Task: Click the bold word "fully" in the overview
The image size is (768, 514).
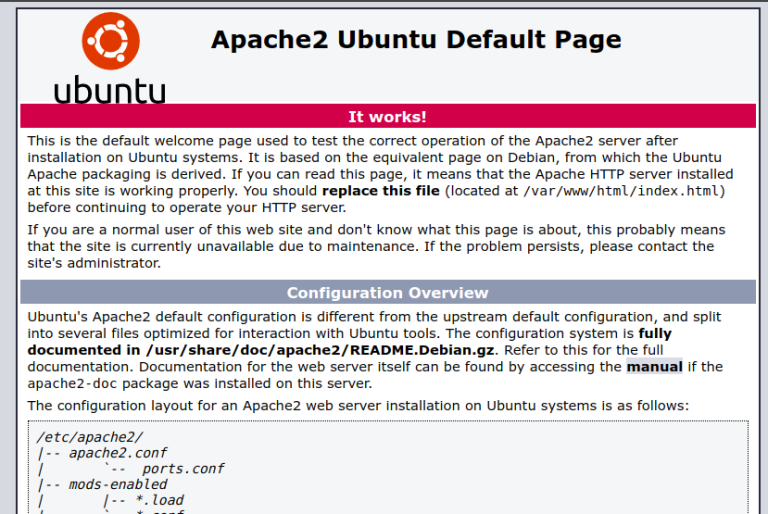Action: (655, 334)
